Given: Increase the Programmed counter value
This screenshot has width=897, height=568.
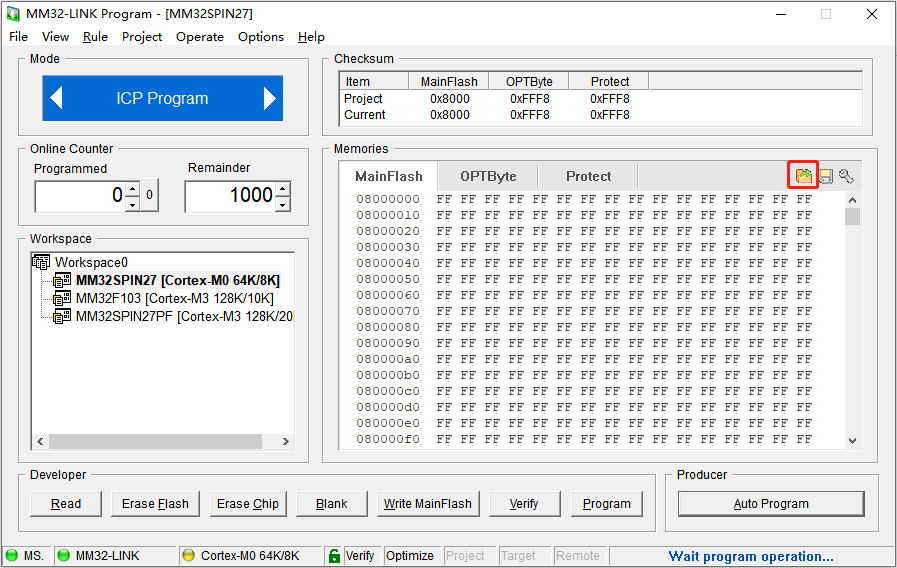Looking at the screenshot, I should [133, 189].
